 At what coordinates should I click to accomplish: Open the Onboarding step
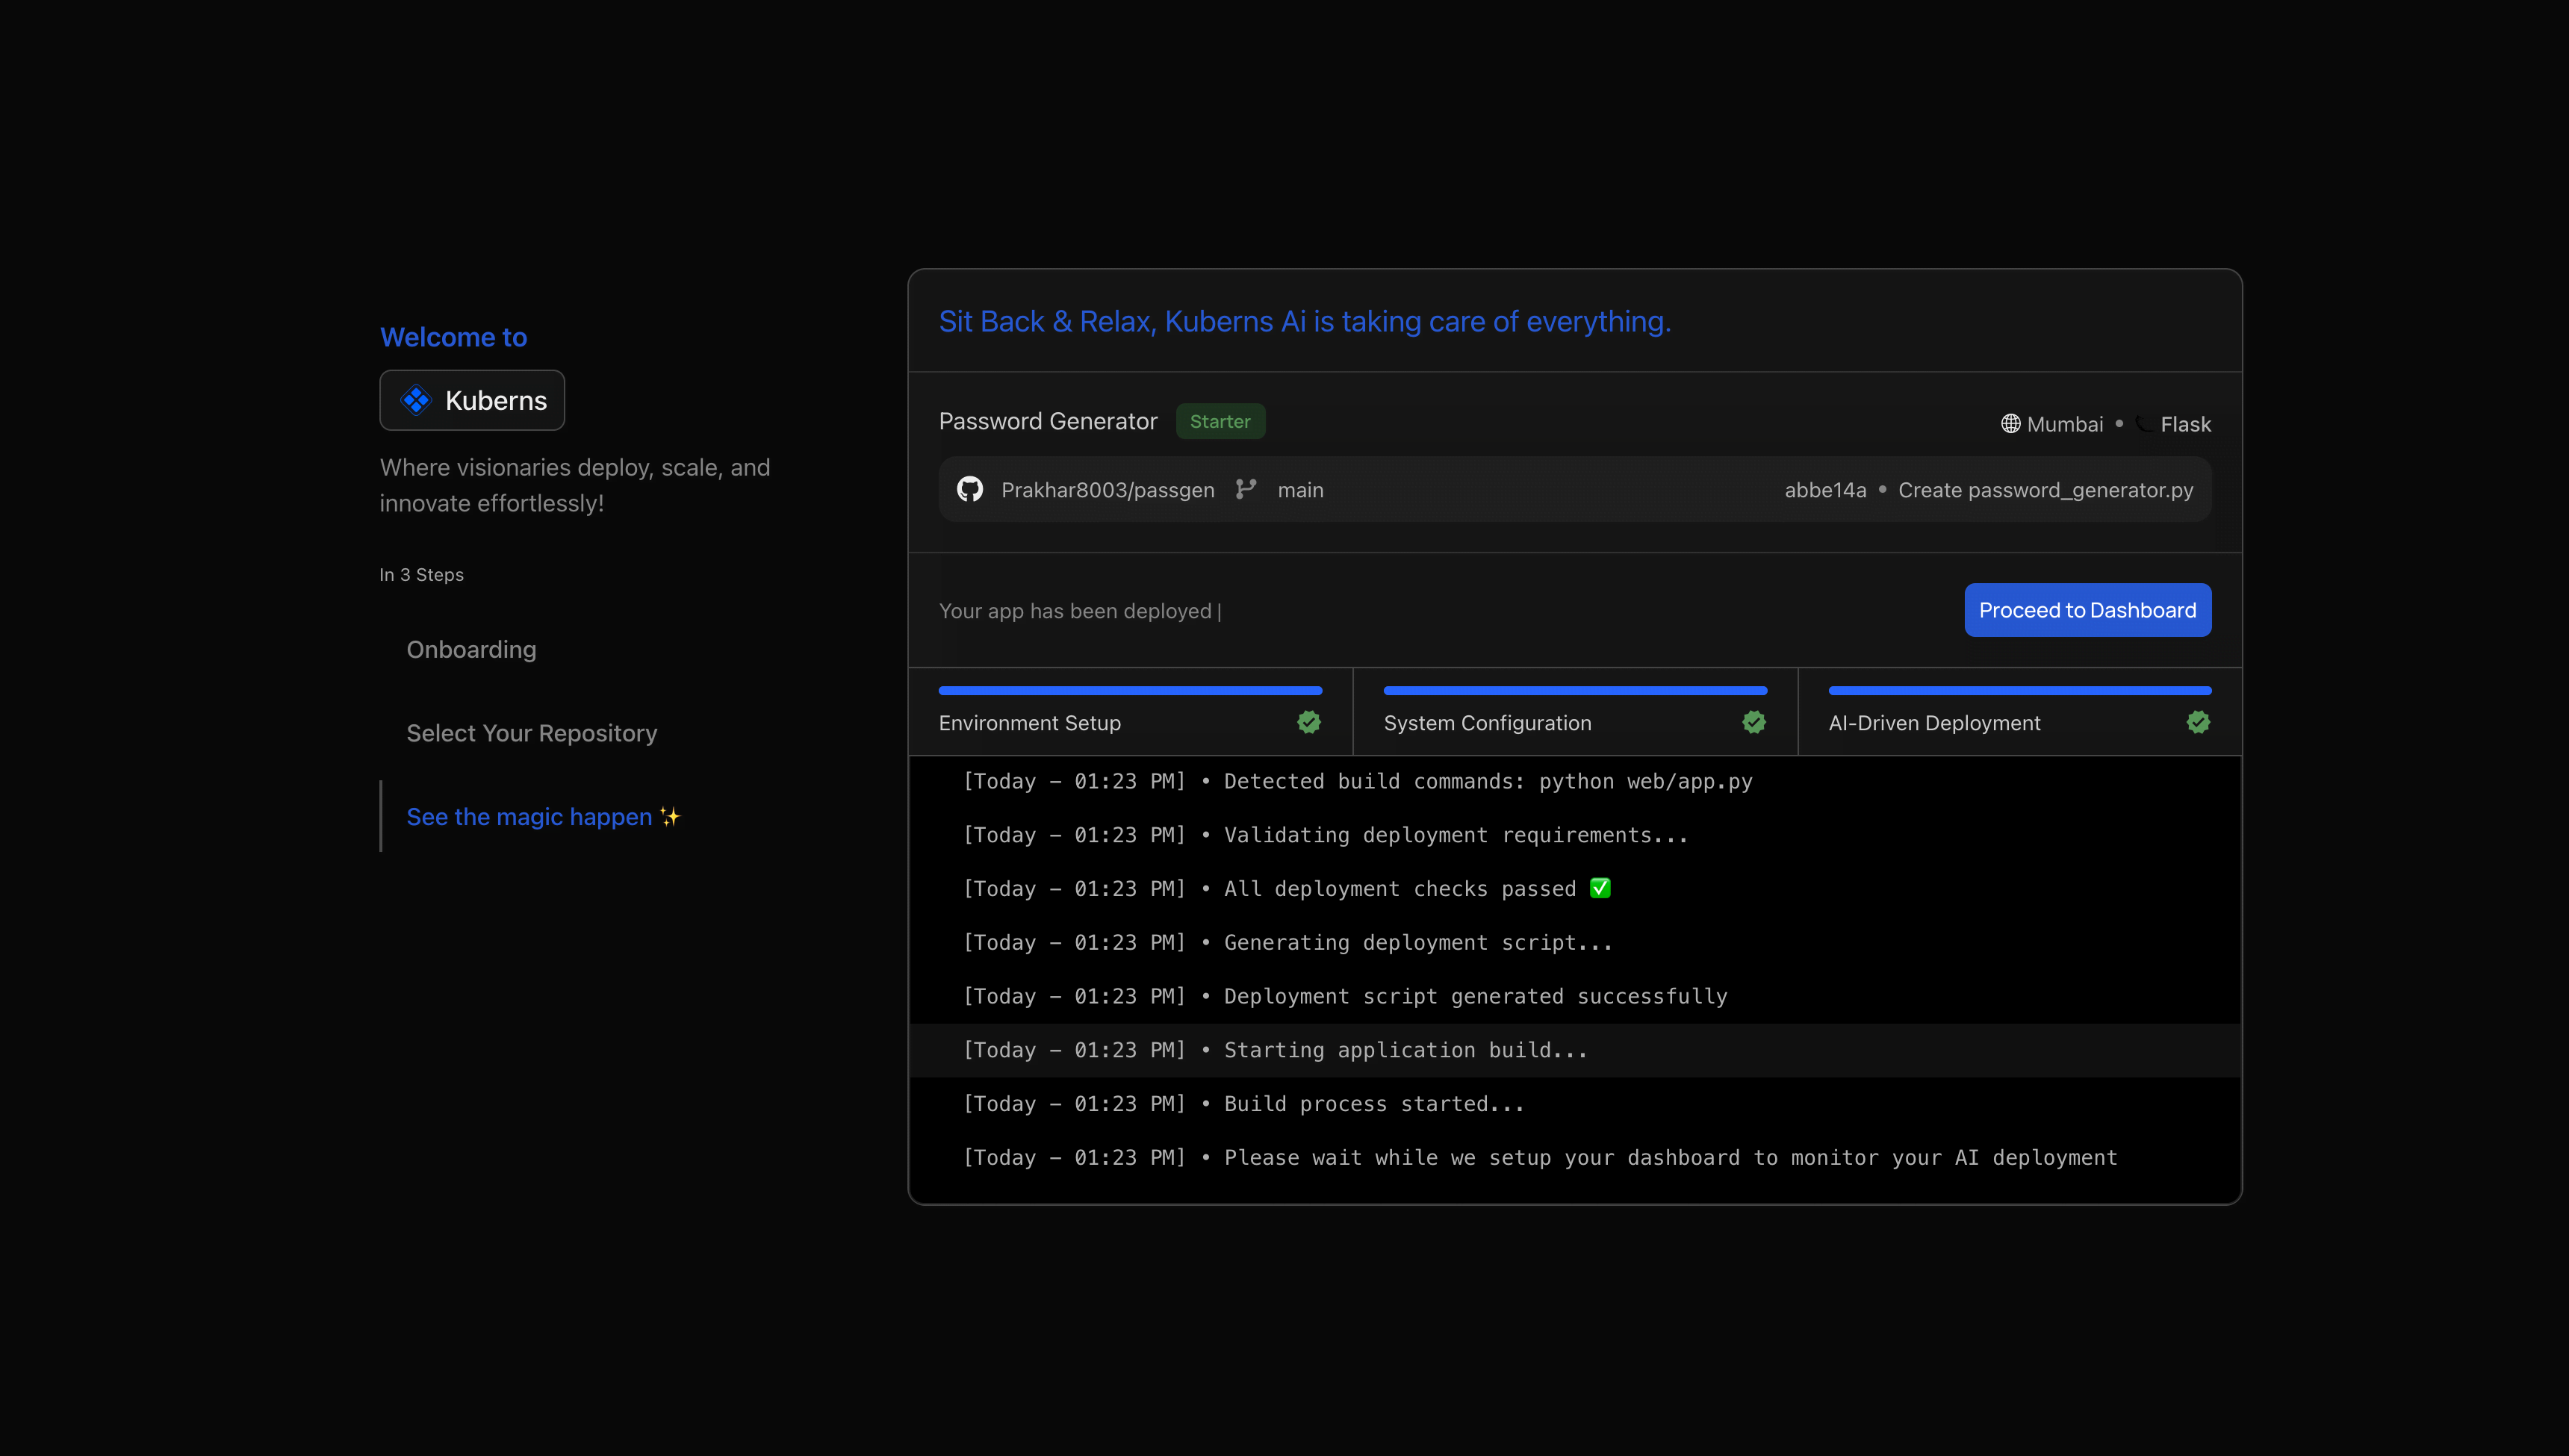click(x=471, y=649)
